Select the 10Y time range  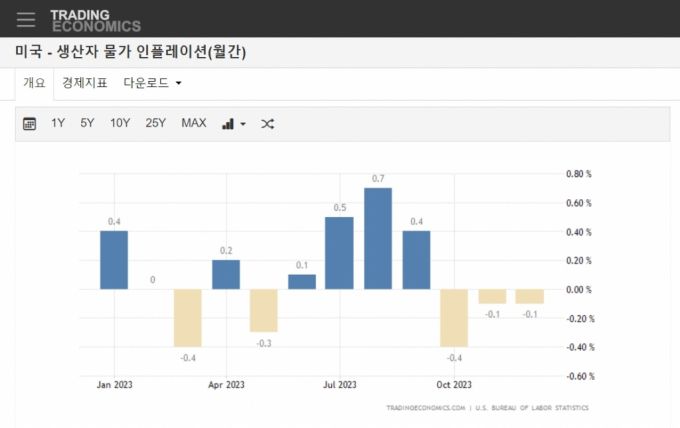point(120,123)
